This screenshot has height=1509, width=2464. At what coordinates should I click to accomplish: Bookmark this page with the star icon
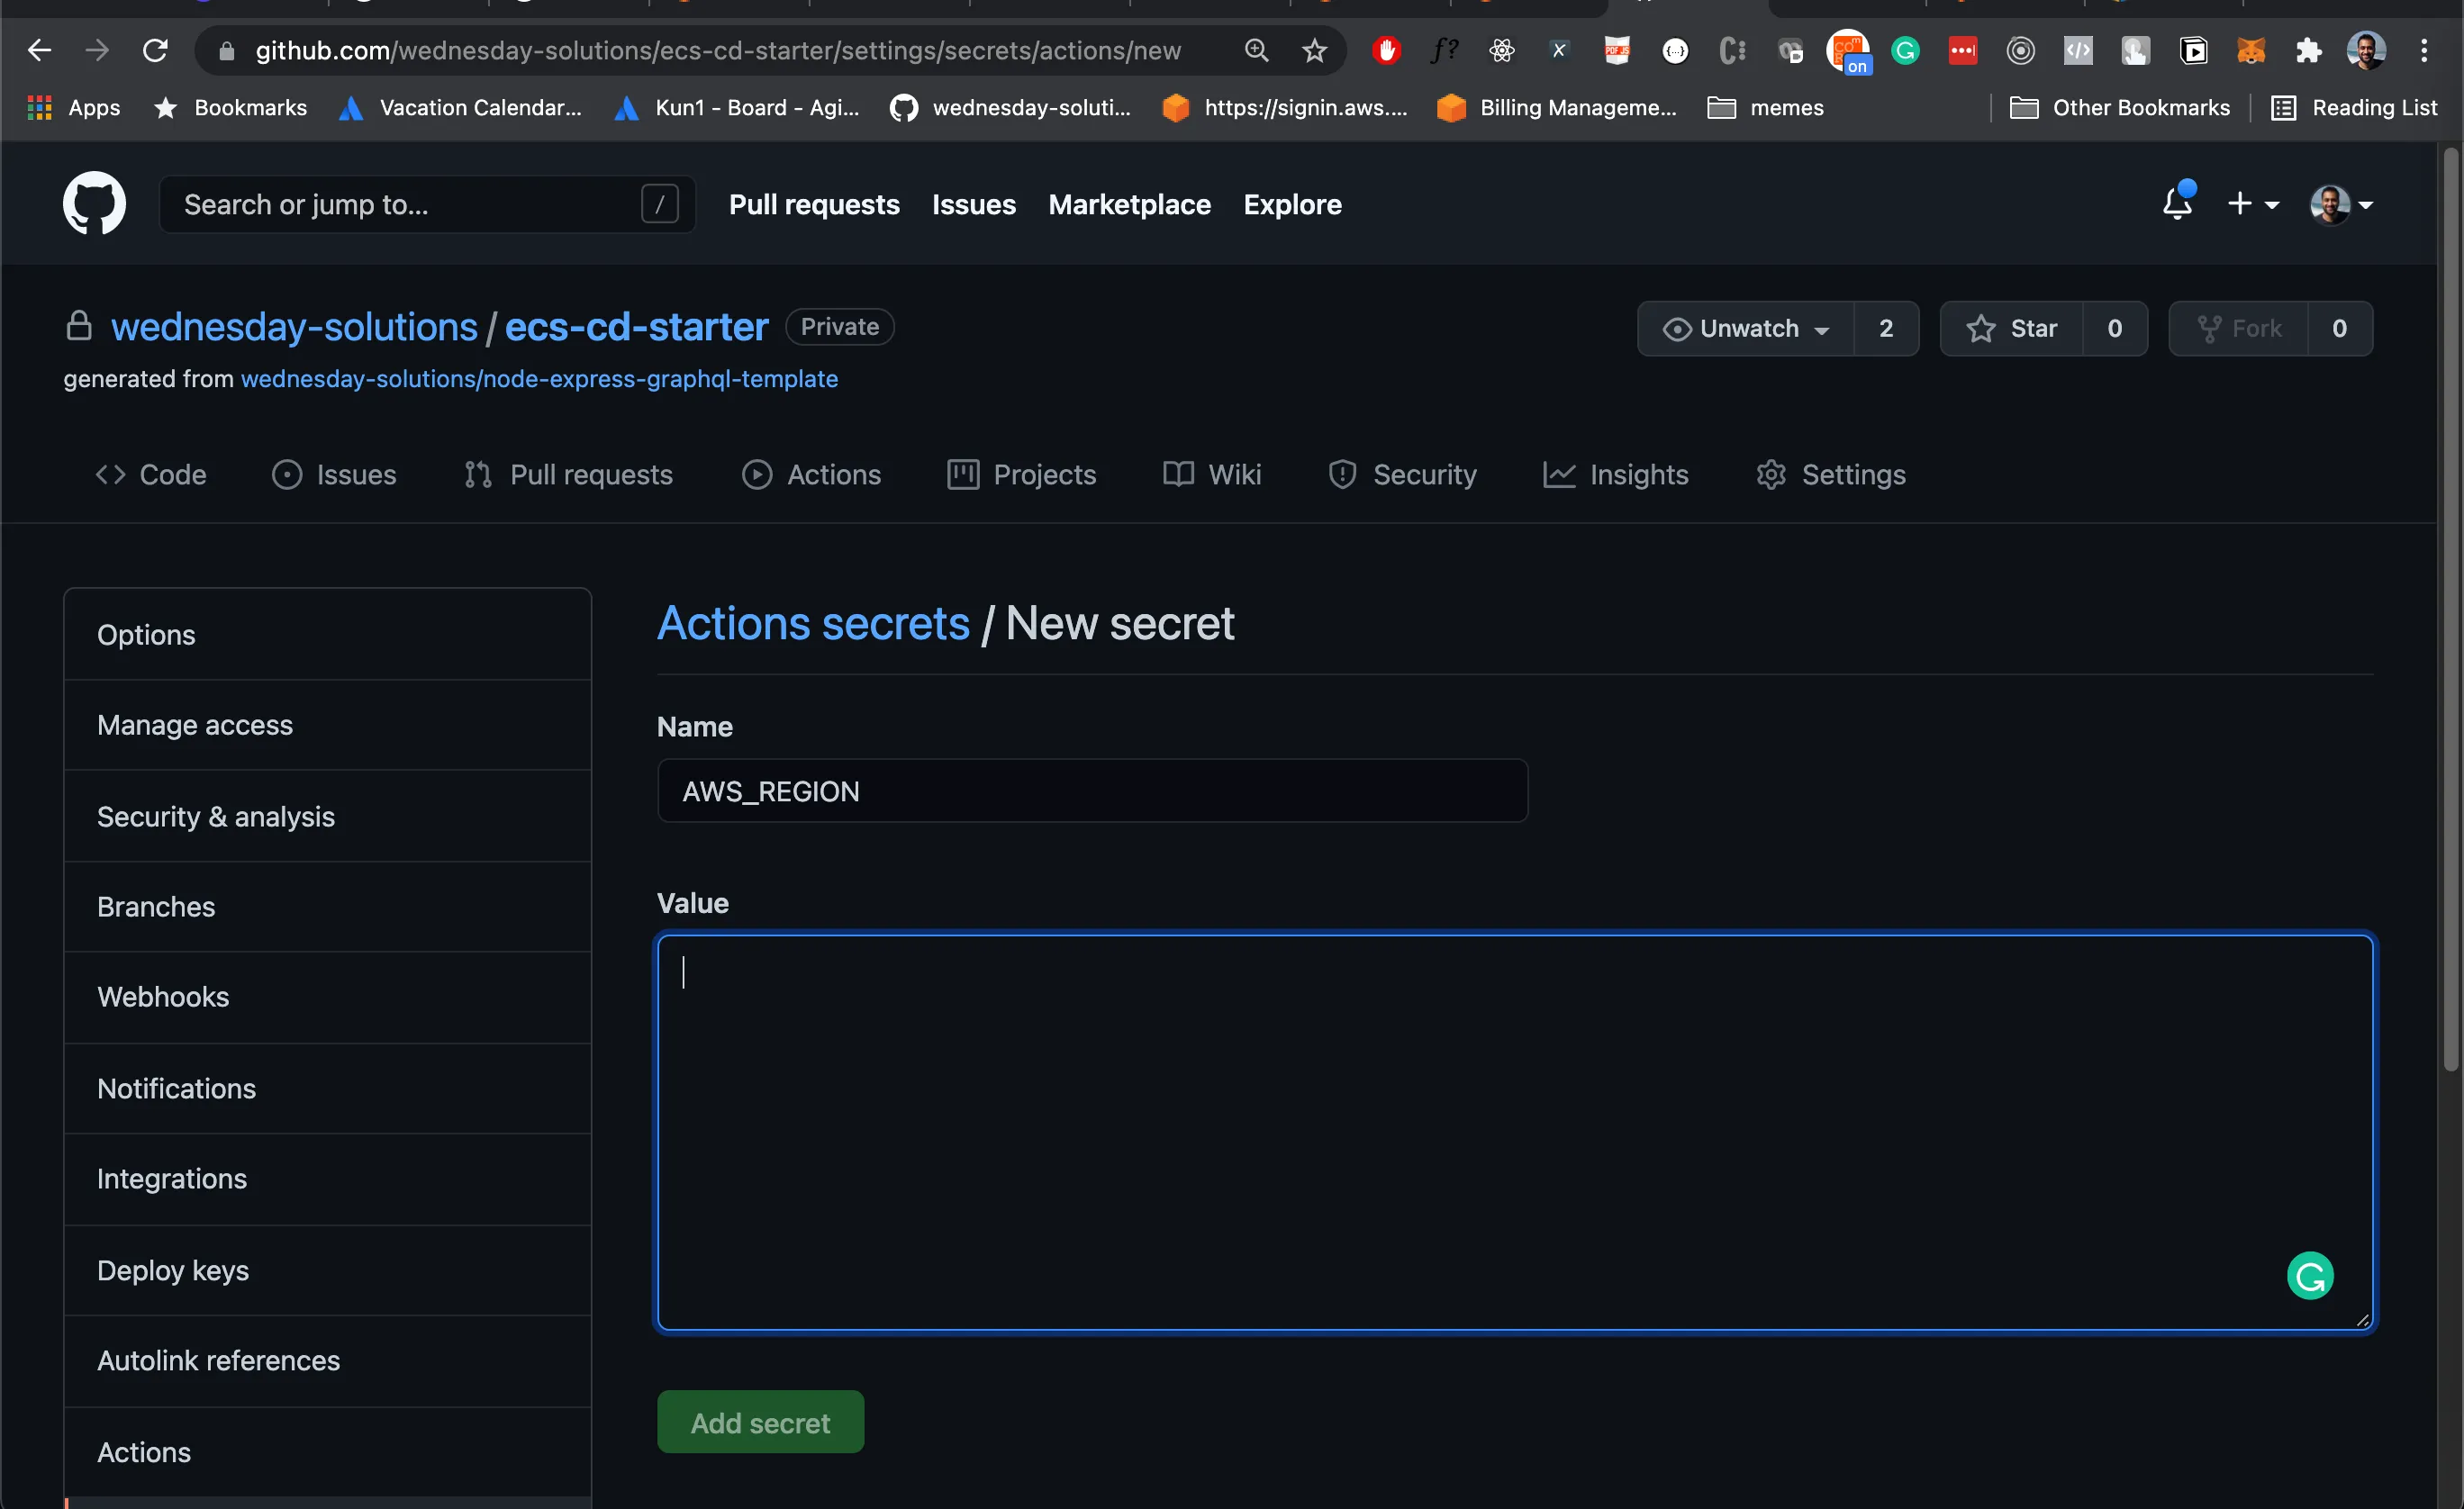1314,50
